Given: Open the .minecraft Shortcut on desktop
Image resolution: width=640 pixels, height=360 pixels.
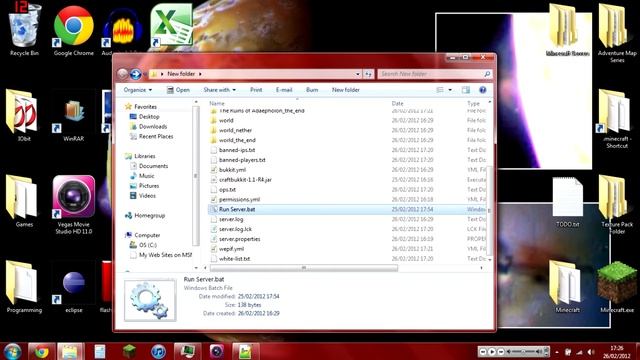Looking at the screenshot, I should click(x=617, y=118).
